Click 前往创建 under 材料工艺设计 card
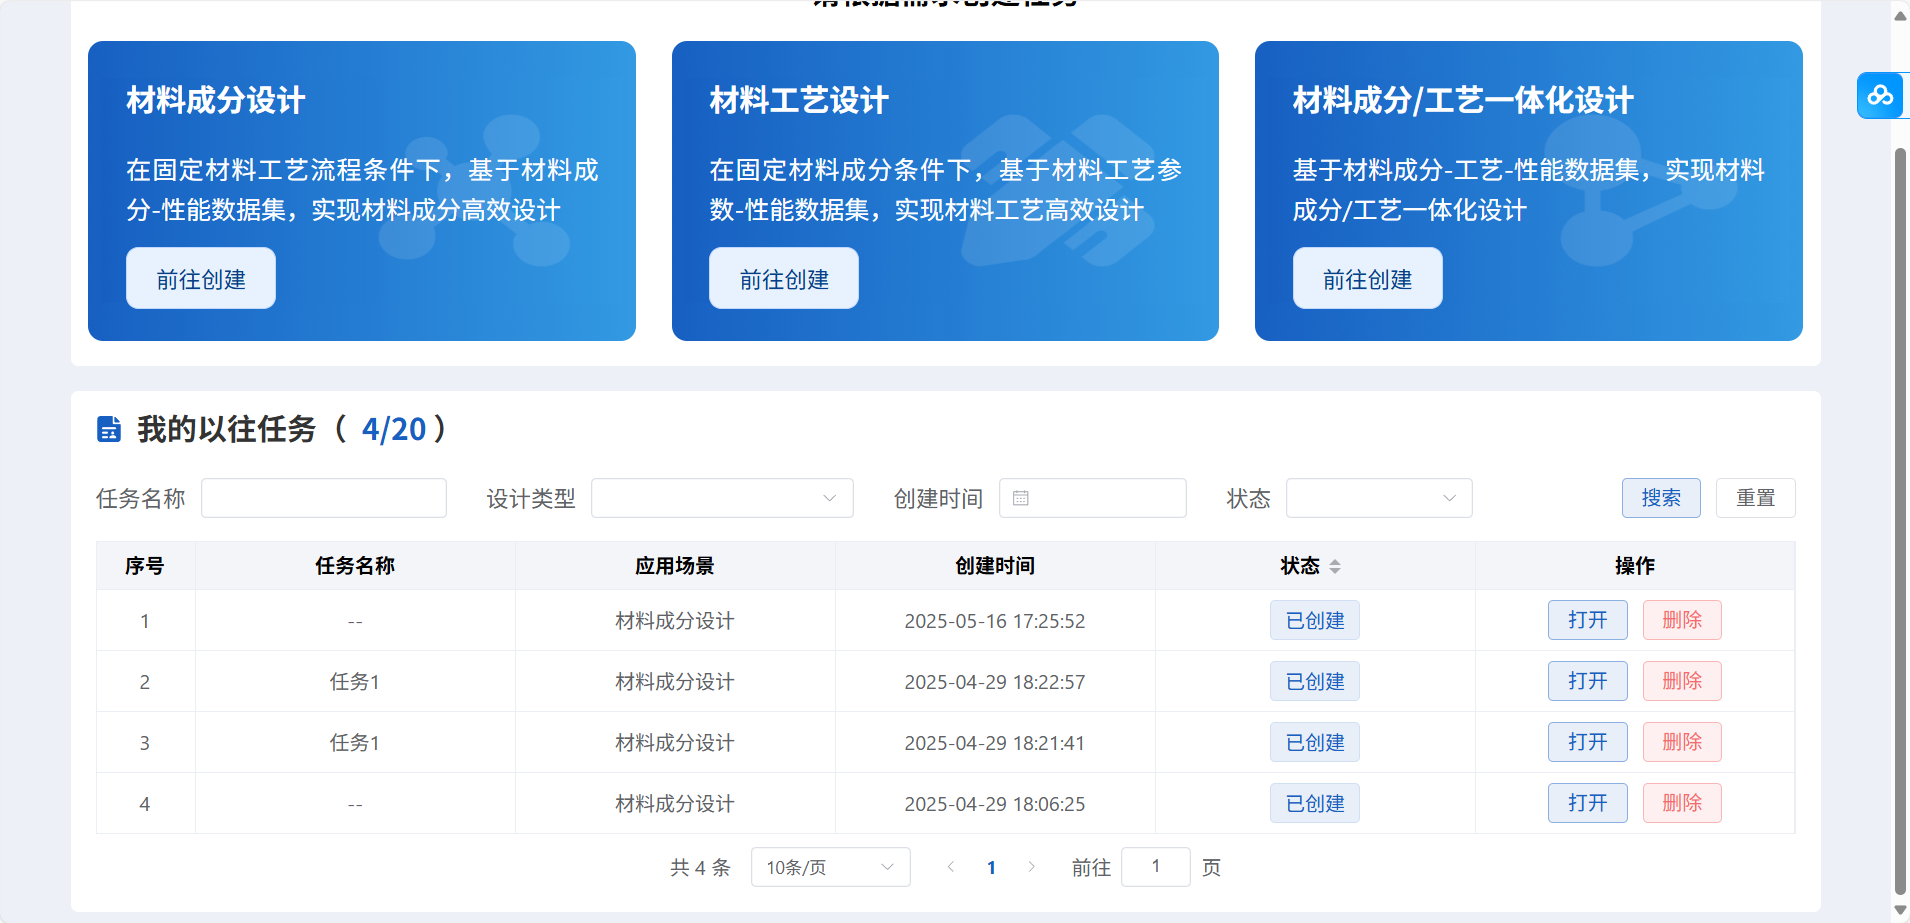1910x923 pixels. 784,279
